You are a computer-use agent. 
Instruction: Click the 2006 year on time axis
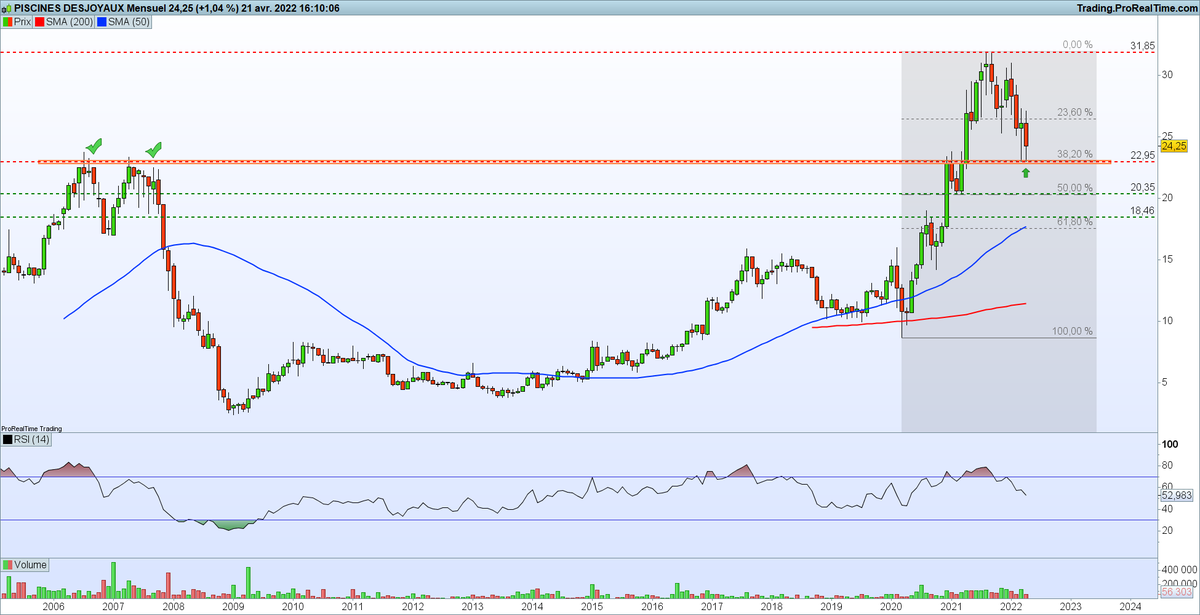(x=53, y=607)
